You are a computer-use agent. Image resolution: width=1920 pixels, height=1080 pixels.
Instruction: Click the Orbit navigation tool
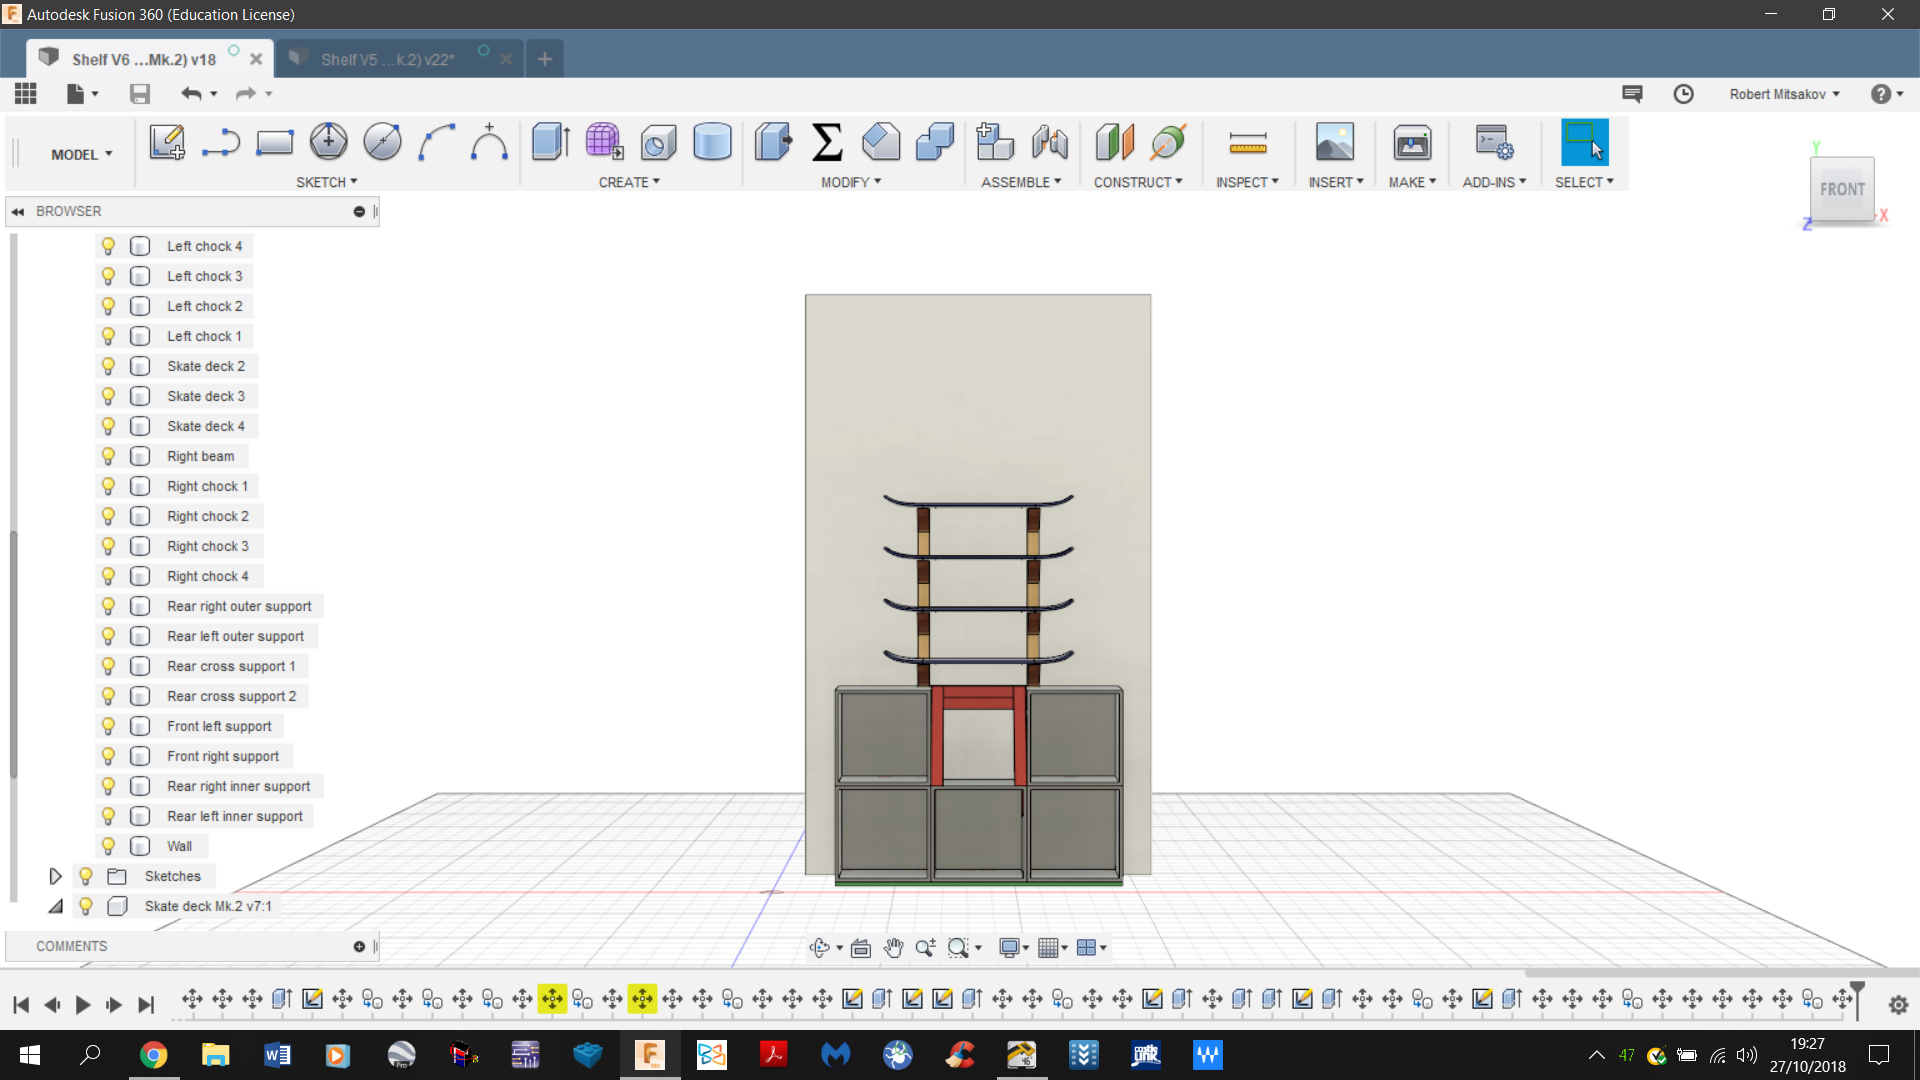(820, 947)
